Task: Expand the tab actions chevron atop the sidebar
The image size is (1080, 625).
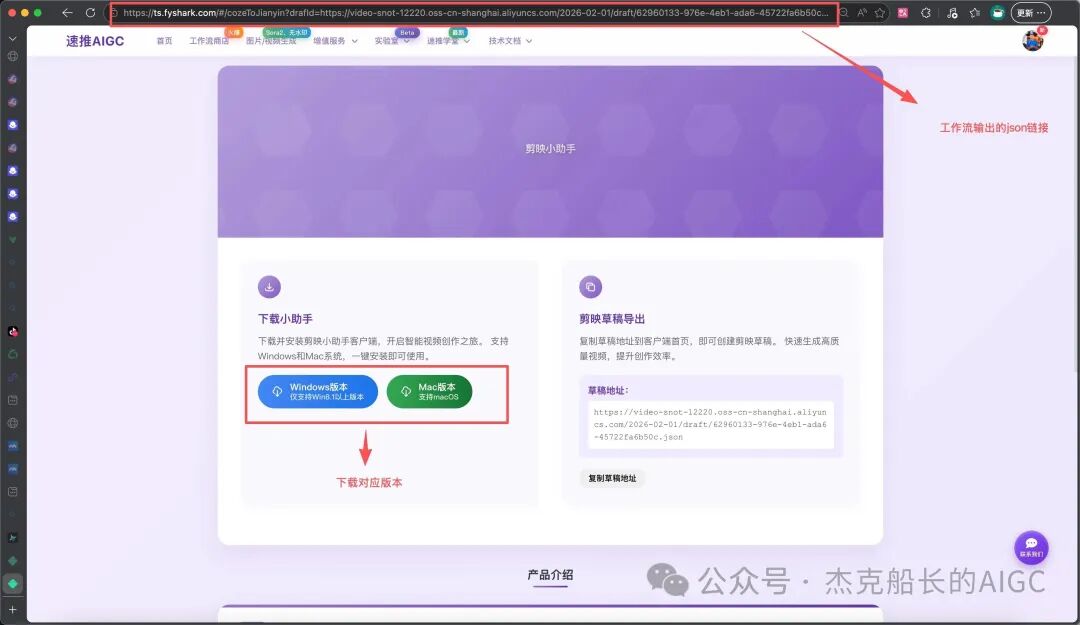Action: [12, 39]
